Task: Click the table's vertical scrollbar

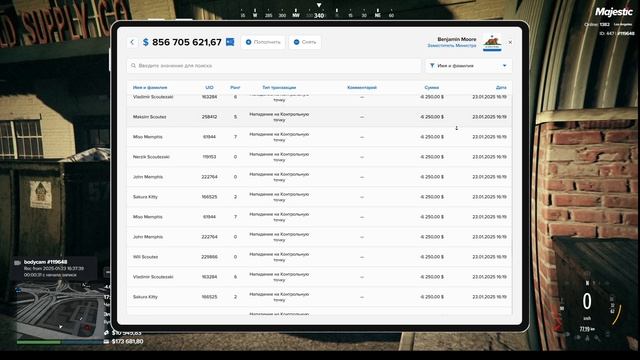Action: coord(512,204)
